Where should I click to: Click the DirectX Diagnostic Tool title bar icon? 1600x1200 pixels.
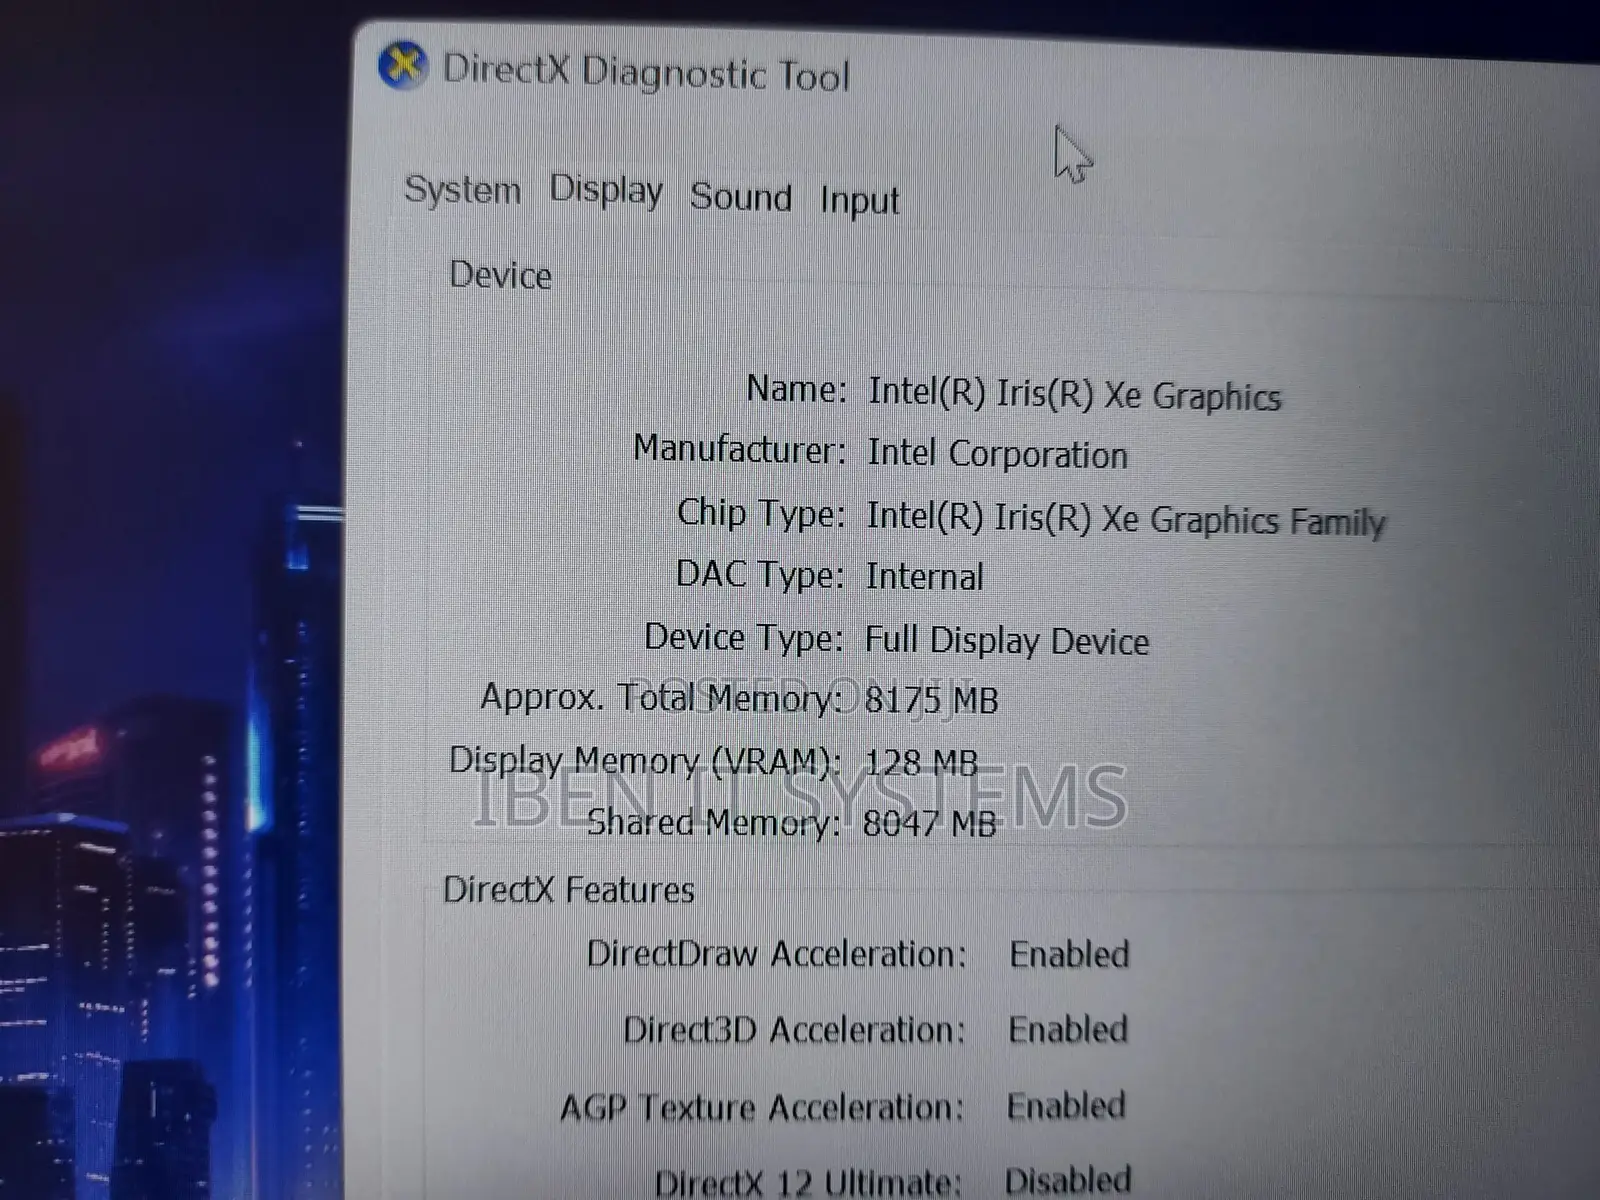click(x=403, y=66)
